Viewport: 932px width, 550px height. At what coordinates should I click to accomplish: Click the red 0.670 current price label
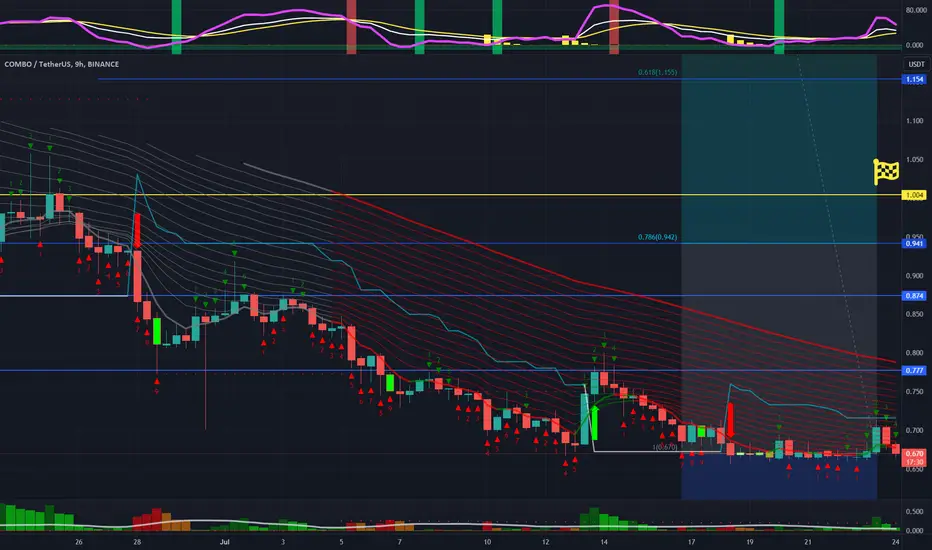pos(914,454)
